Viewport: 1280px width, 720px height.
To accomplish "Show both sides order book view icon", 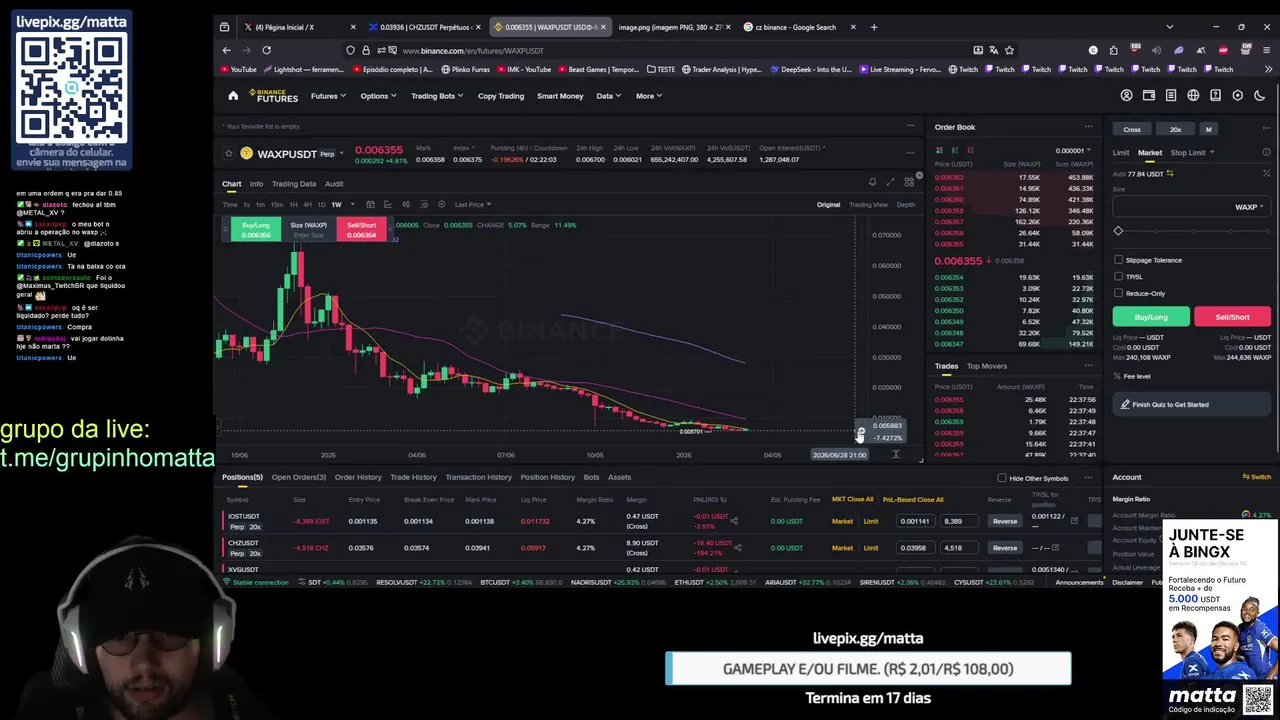I will click(939, 150).
